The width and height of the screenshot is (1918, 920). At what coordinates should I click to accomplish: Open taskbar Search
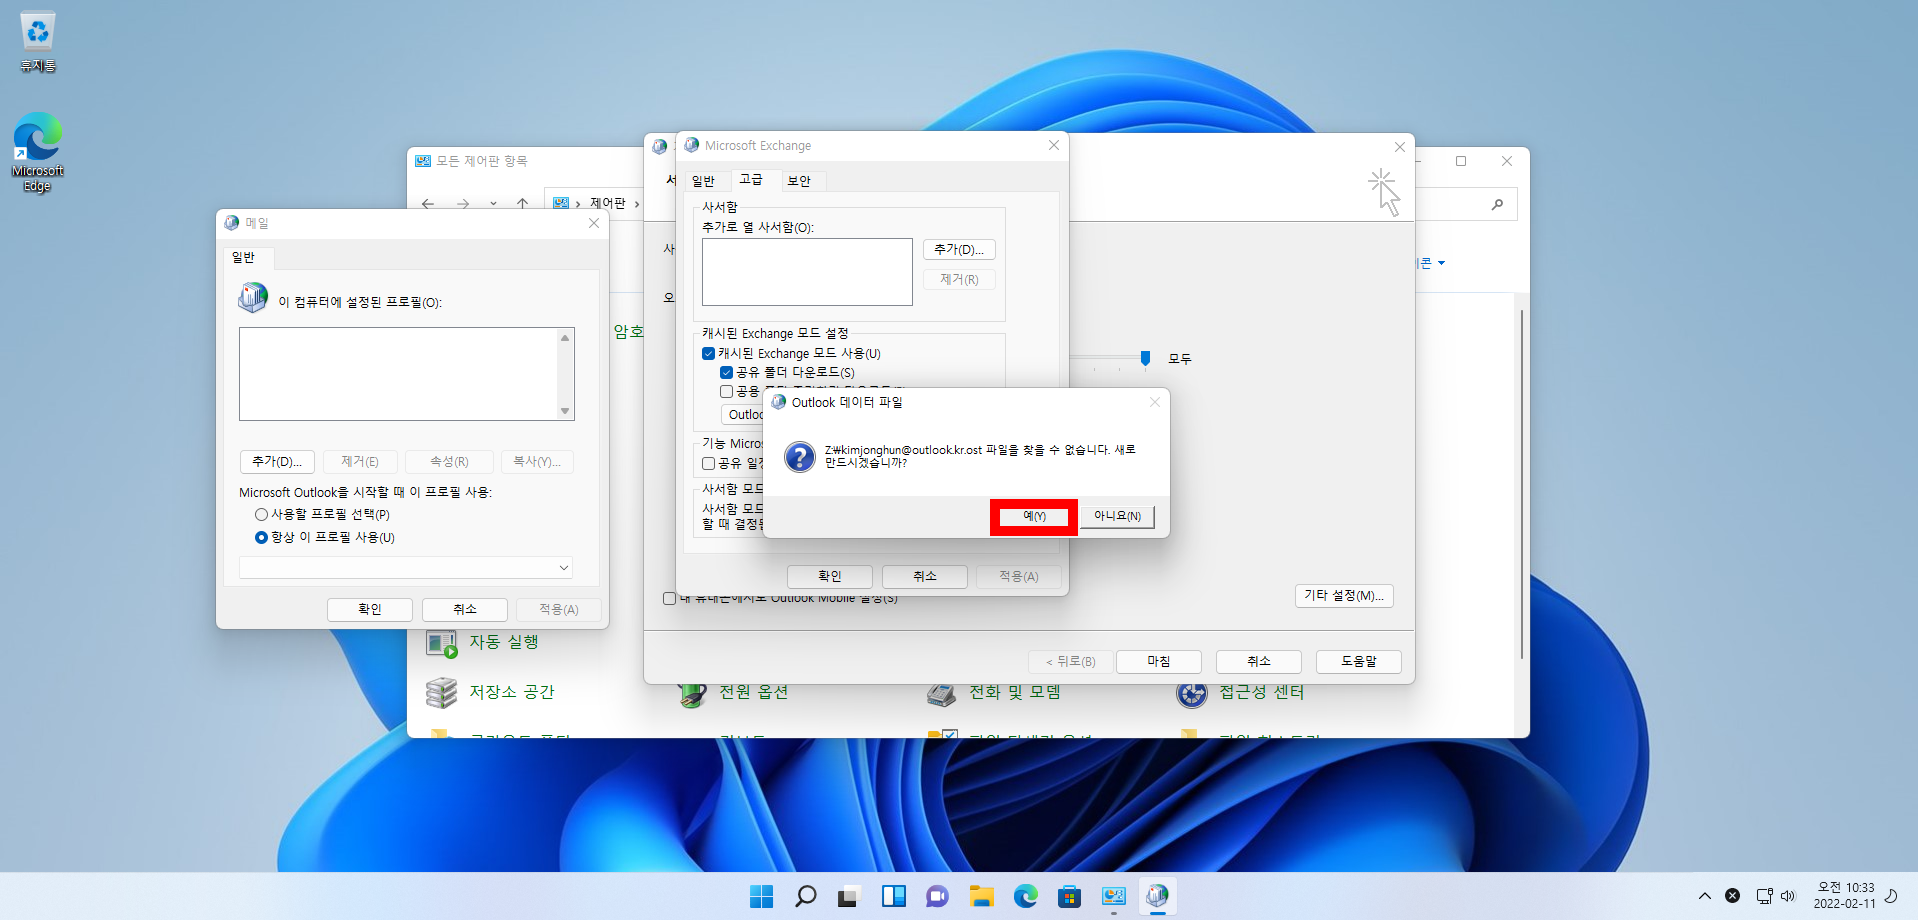[x=805, y=896]
